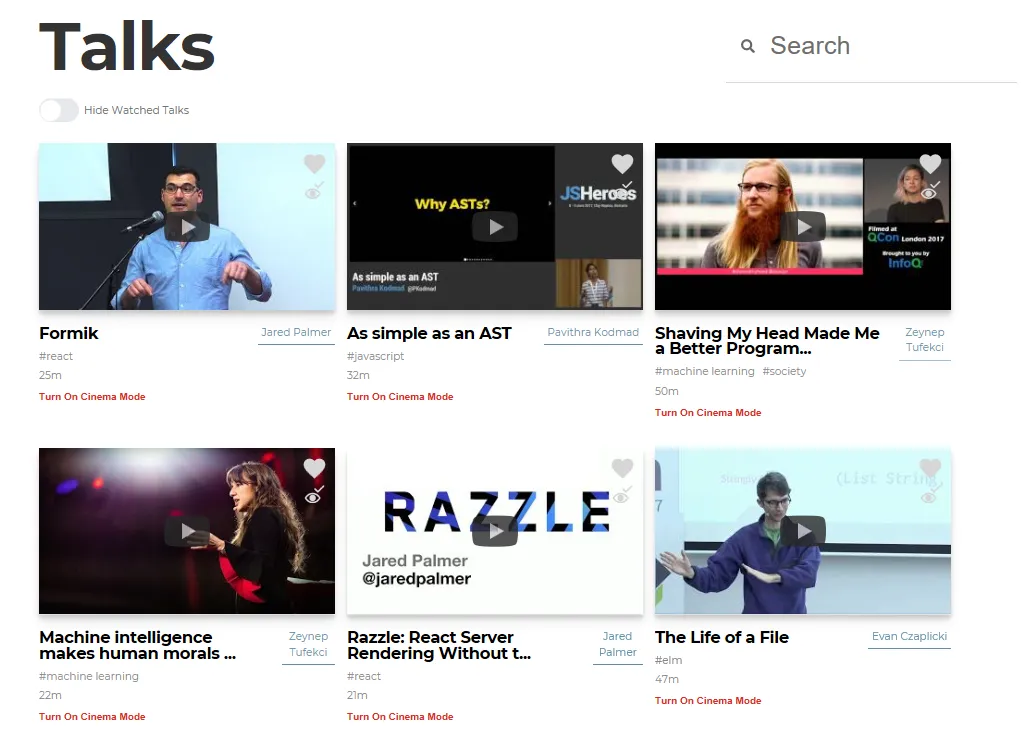Open Zeynep Tufekci link on Machine intelligence card

click(x=309, y=644)
